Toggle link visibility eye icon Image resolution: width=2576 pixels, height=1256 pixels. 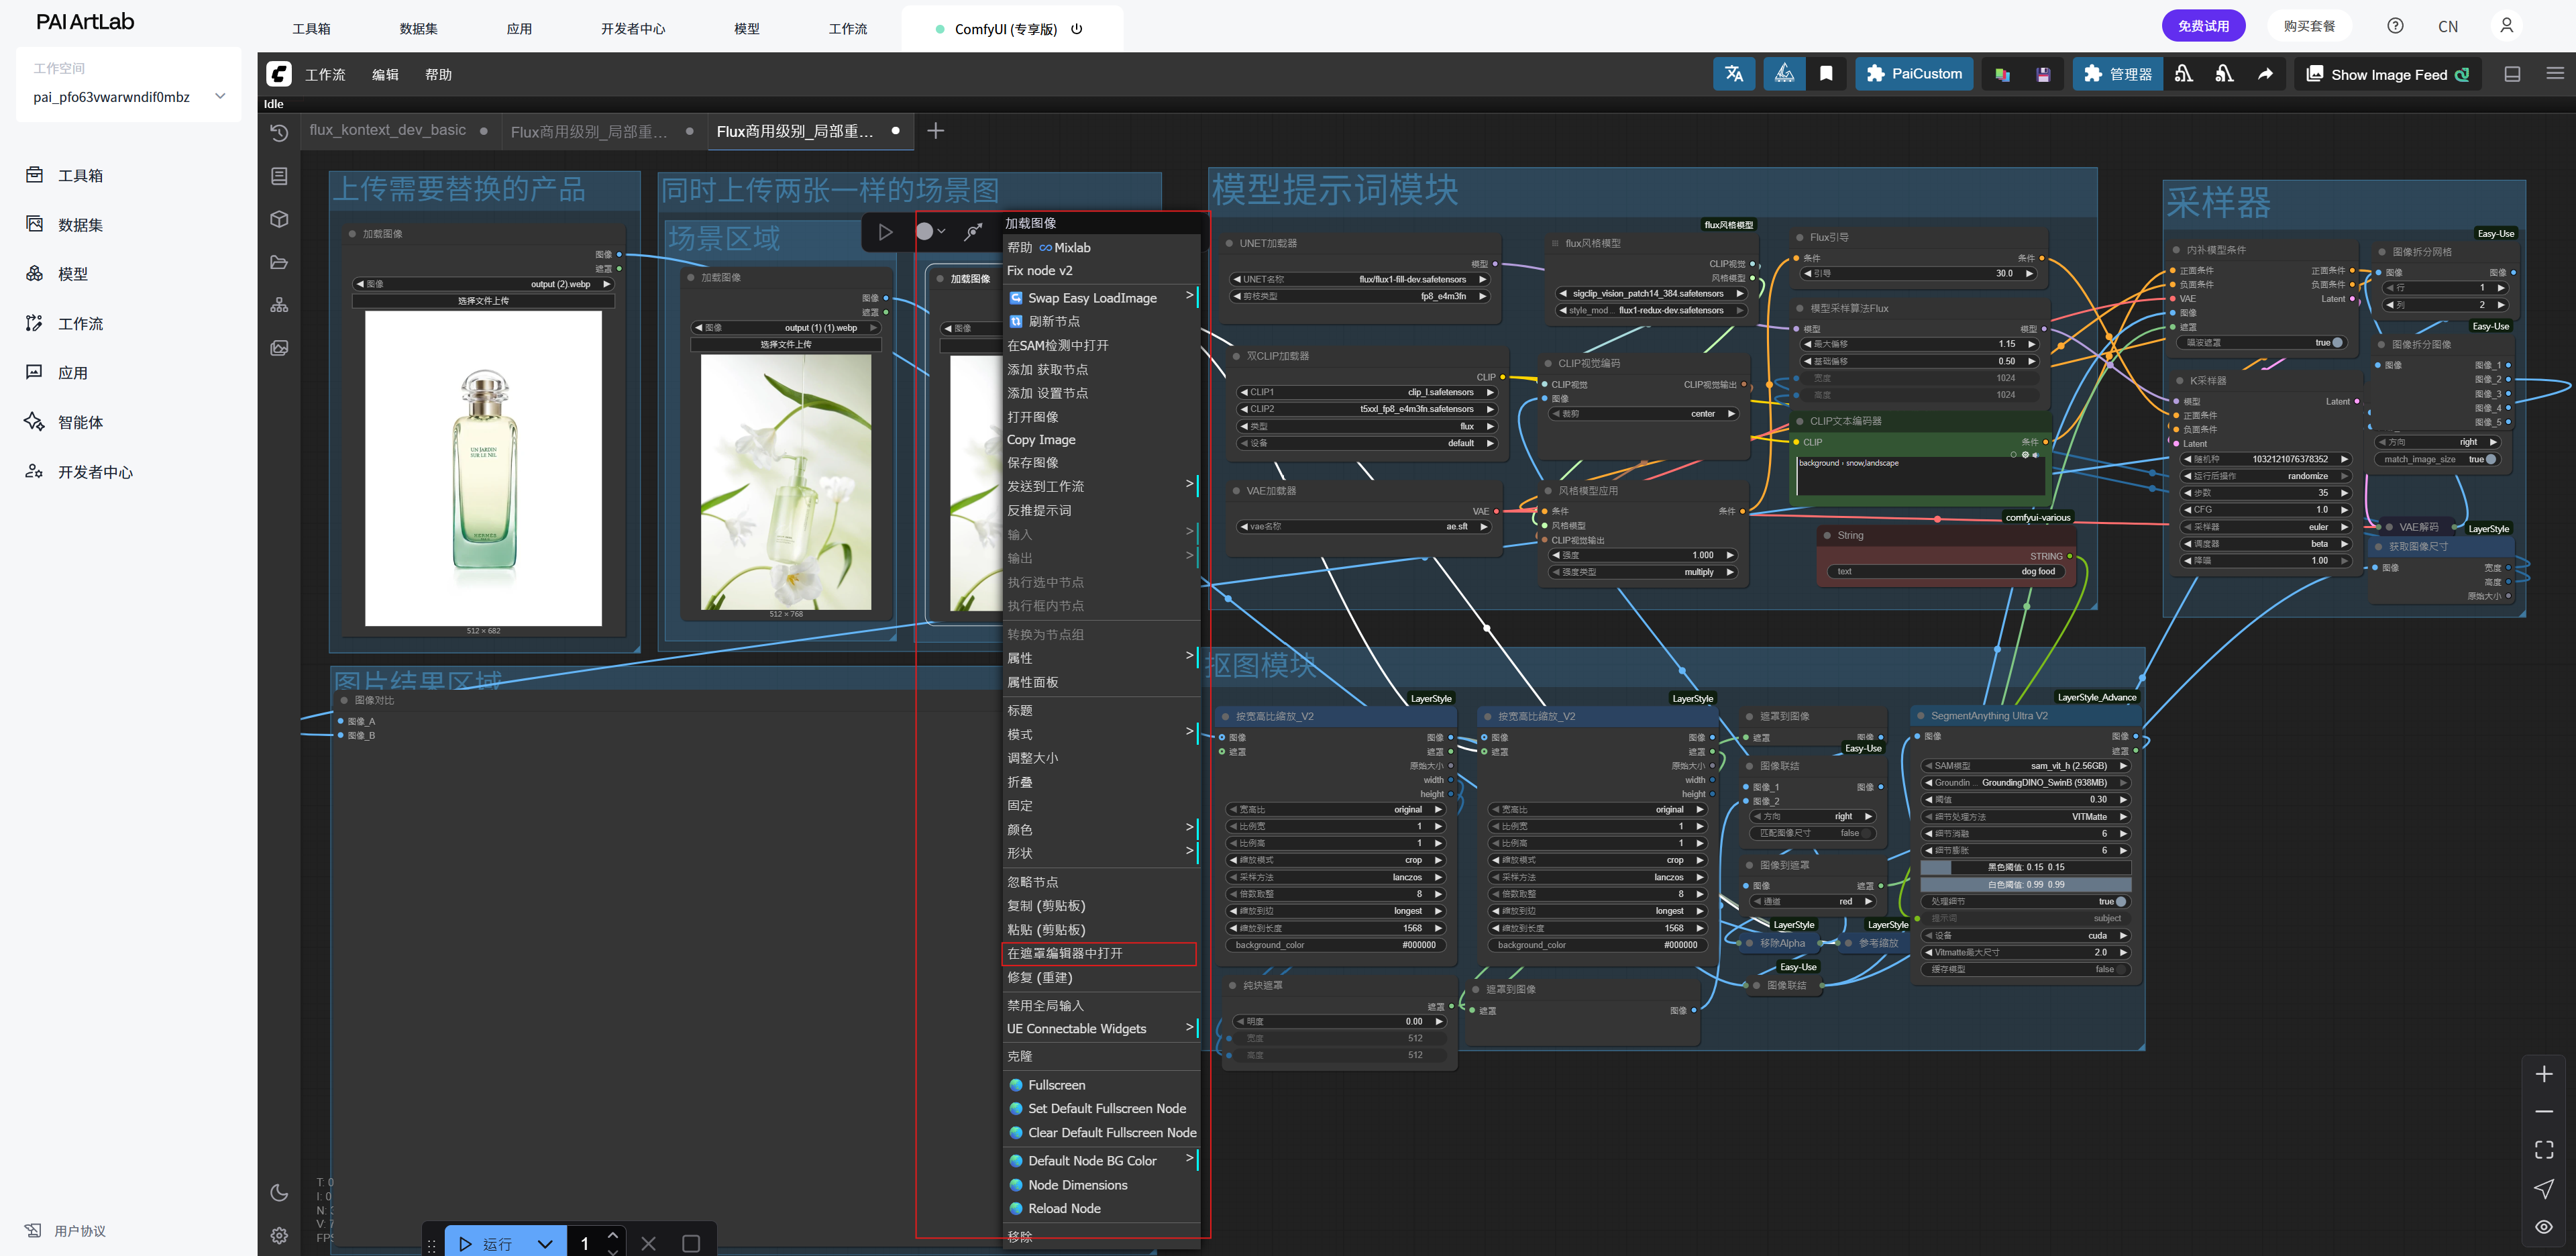[2543, 1226]
